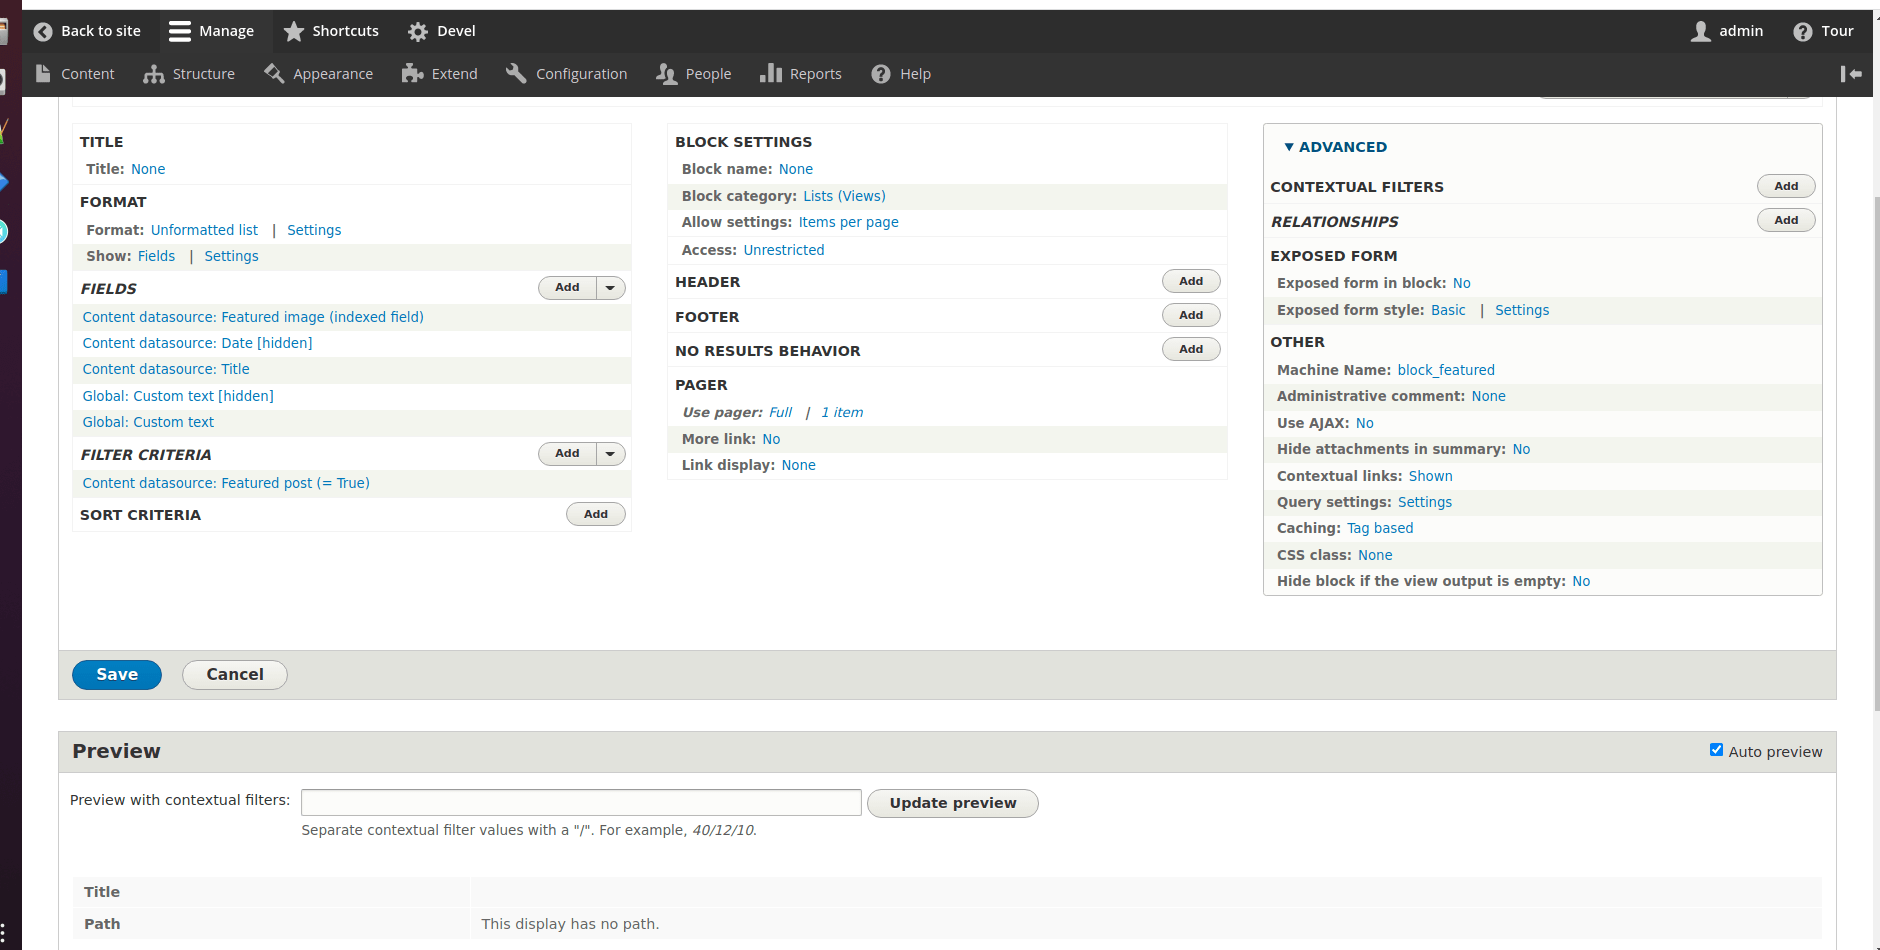The height and width of the screenshot is (950, 1880).
Task: Click the Appearance paintbrush icon
Action: pos(274,74)
